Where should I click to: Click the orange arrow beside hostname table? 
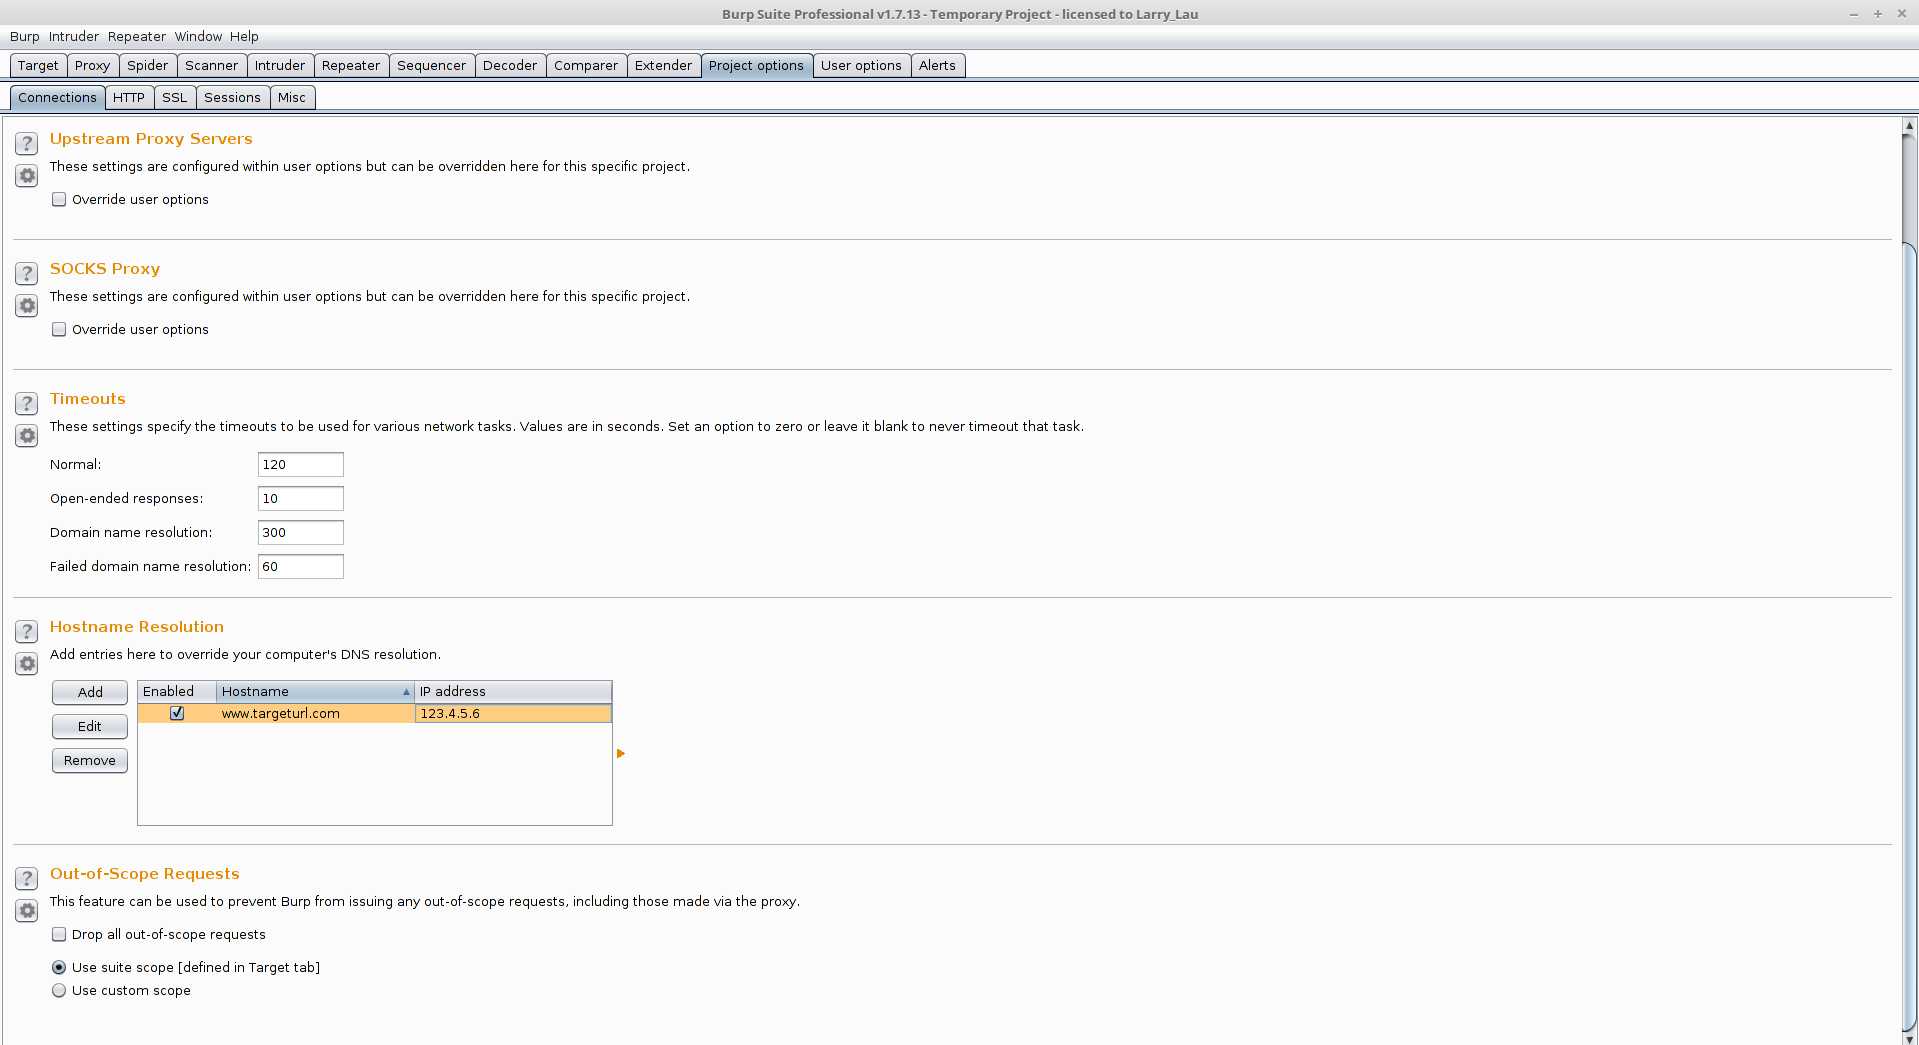tap(620, 753)
